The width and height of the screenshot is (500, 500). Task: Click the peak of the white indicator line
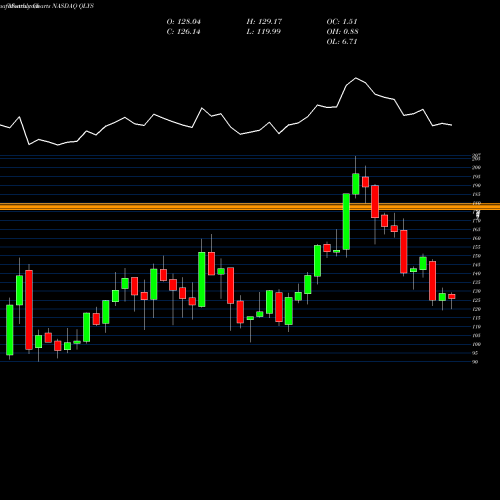[x=356, y=78]
